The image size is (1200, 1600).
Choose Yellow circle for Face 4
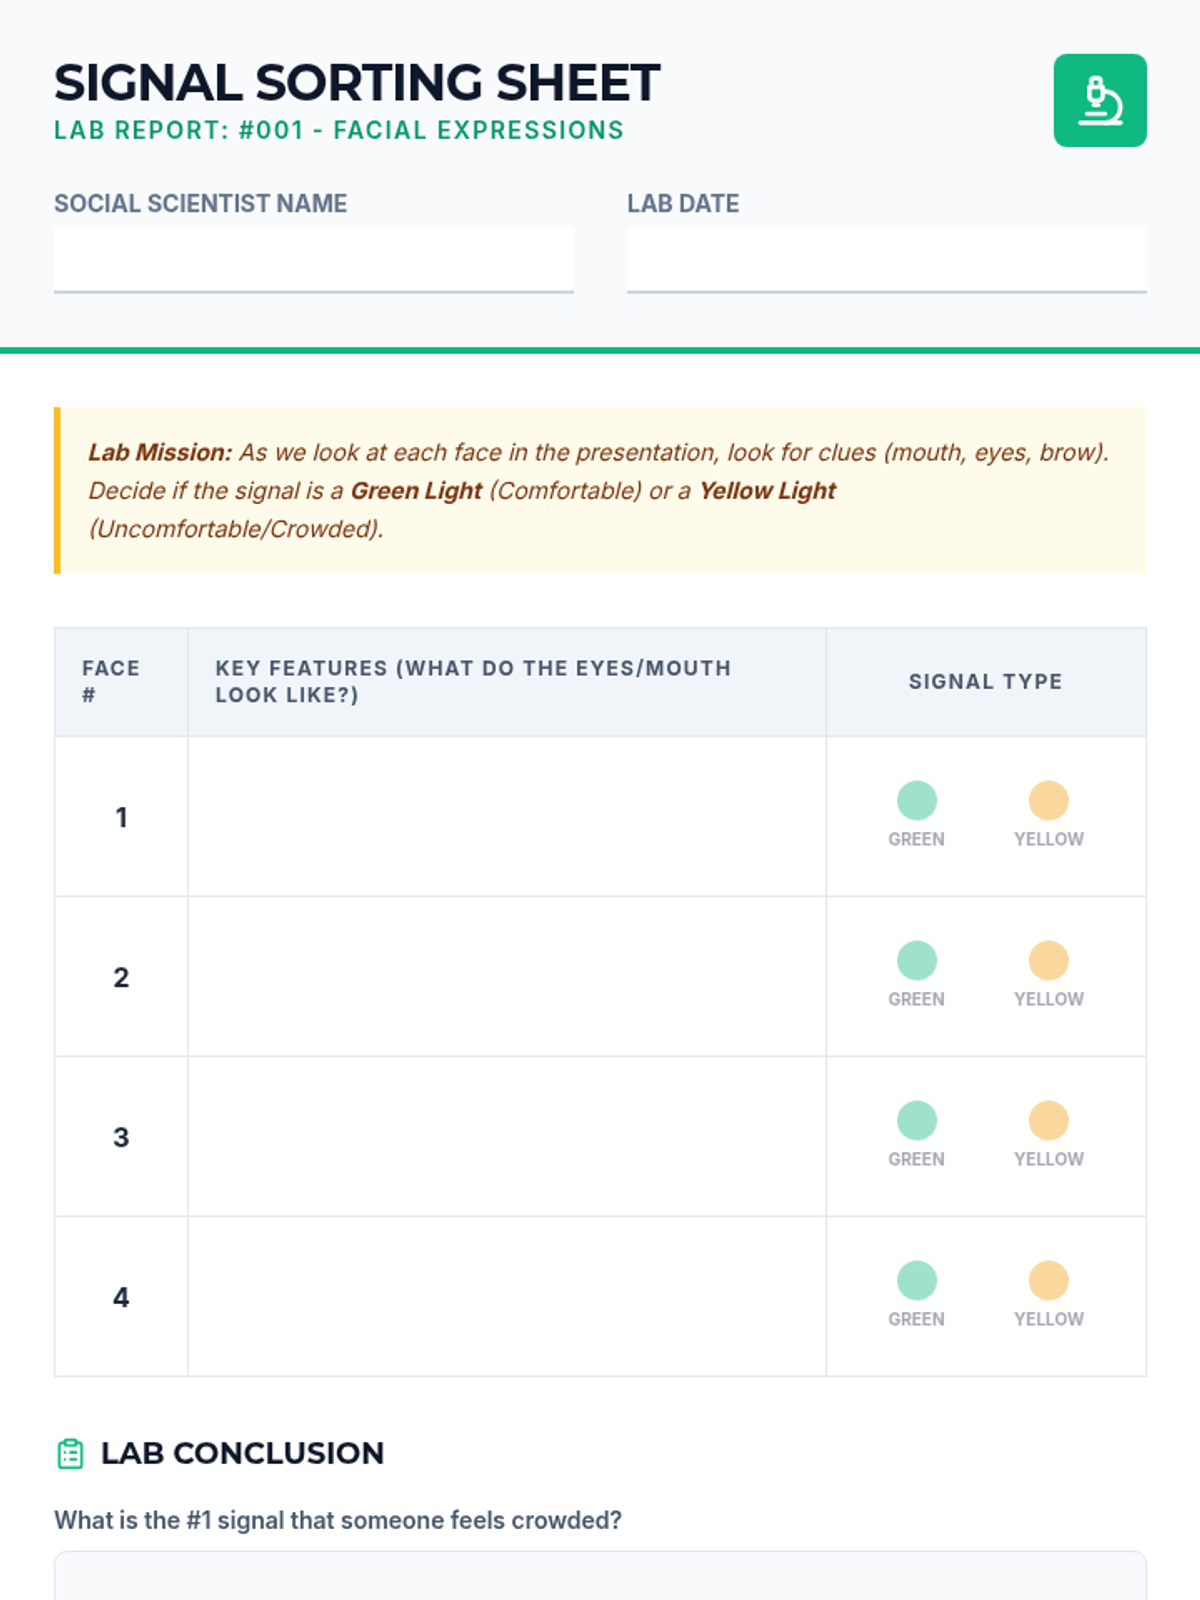pos(1048,1281)
